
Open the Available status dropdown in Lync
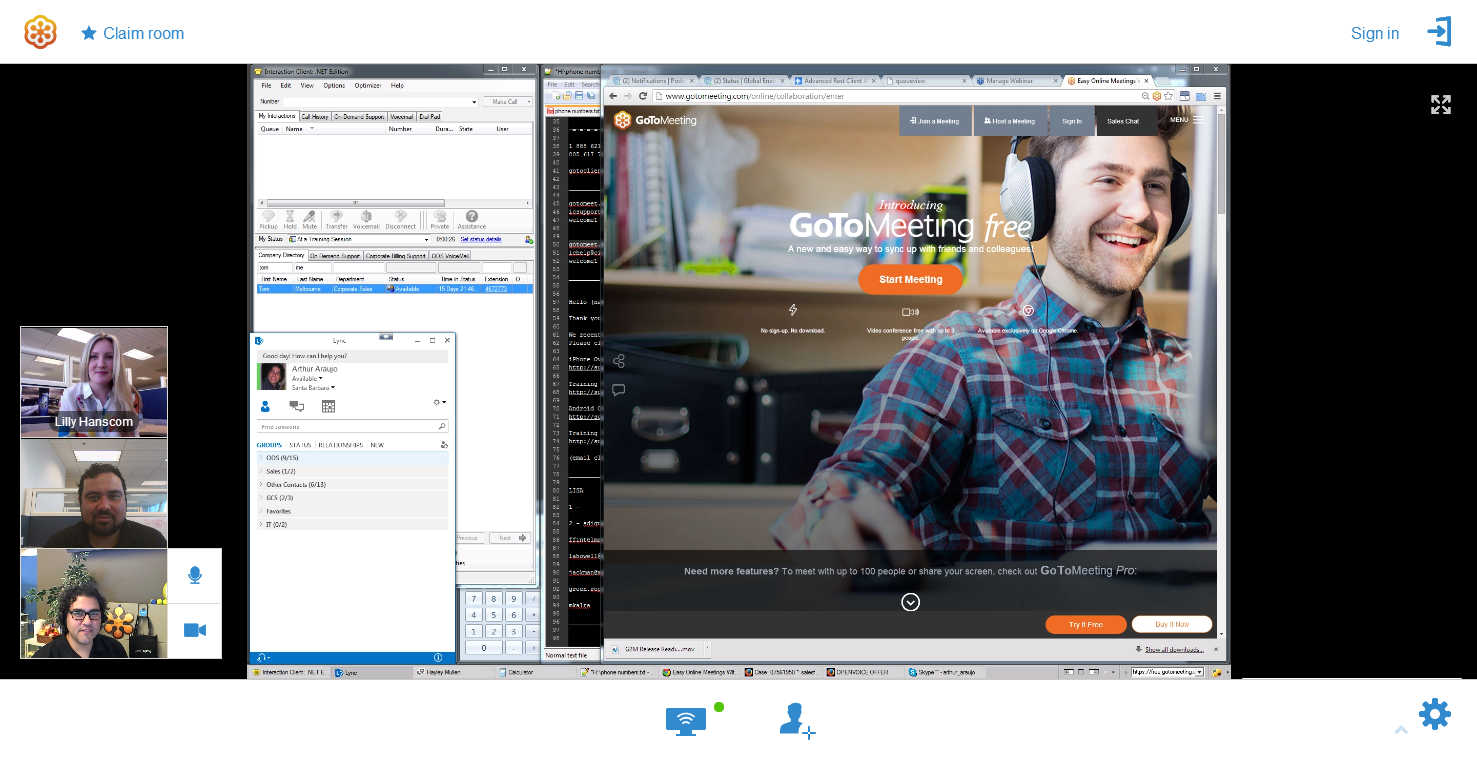tap(308, 379)
